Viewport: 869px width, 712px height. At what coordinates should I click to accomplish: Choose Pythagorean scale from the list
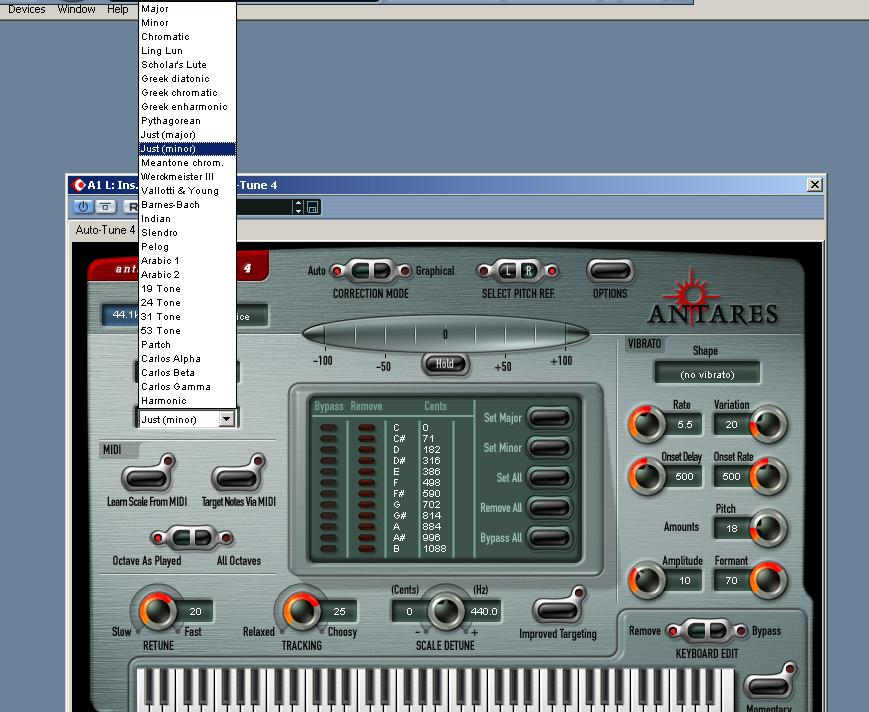(187, 121)
